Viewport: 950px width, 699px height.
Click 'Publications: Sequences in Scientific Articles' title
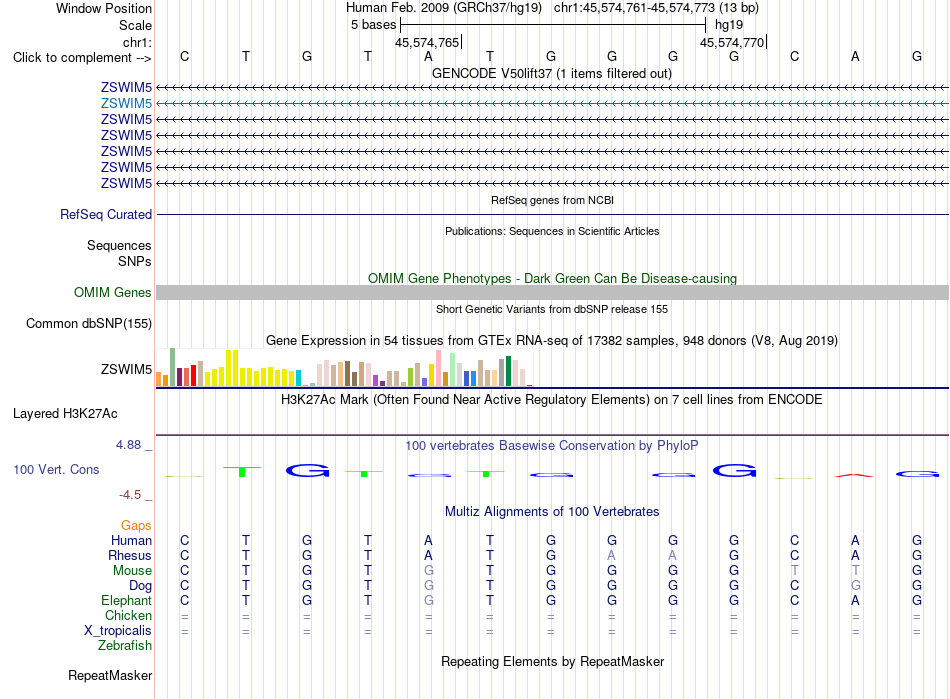pos(552,231)
